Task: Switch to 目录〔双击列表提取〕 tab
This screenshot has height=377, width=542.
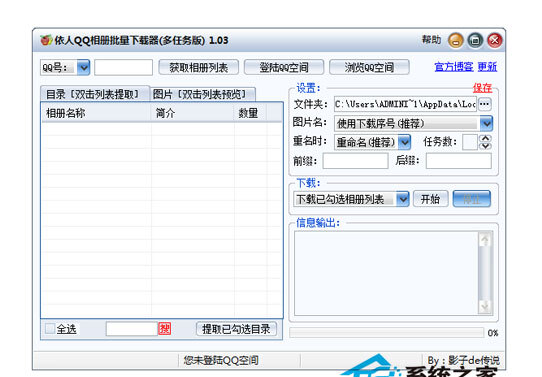Action: pyautogui.click(x=94, y=94)
